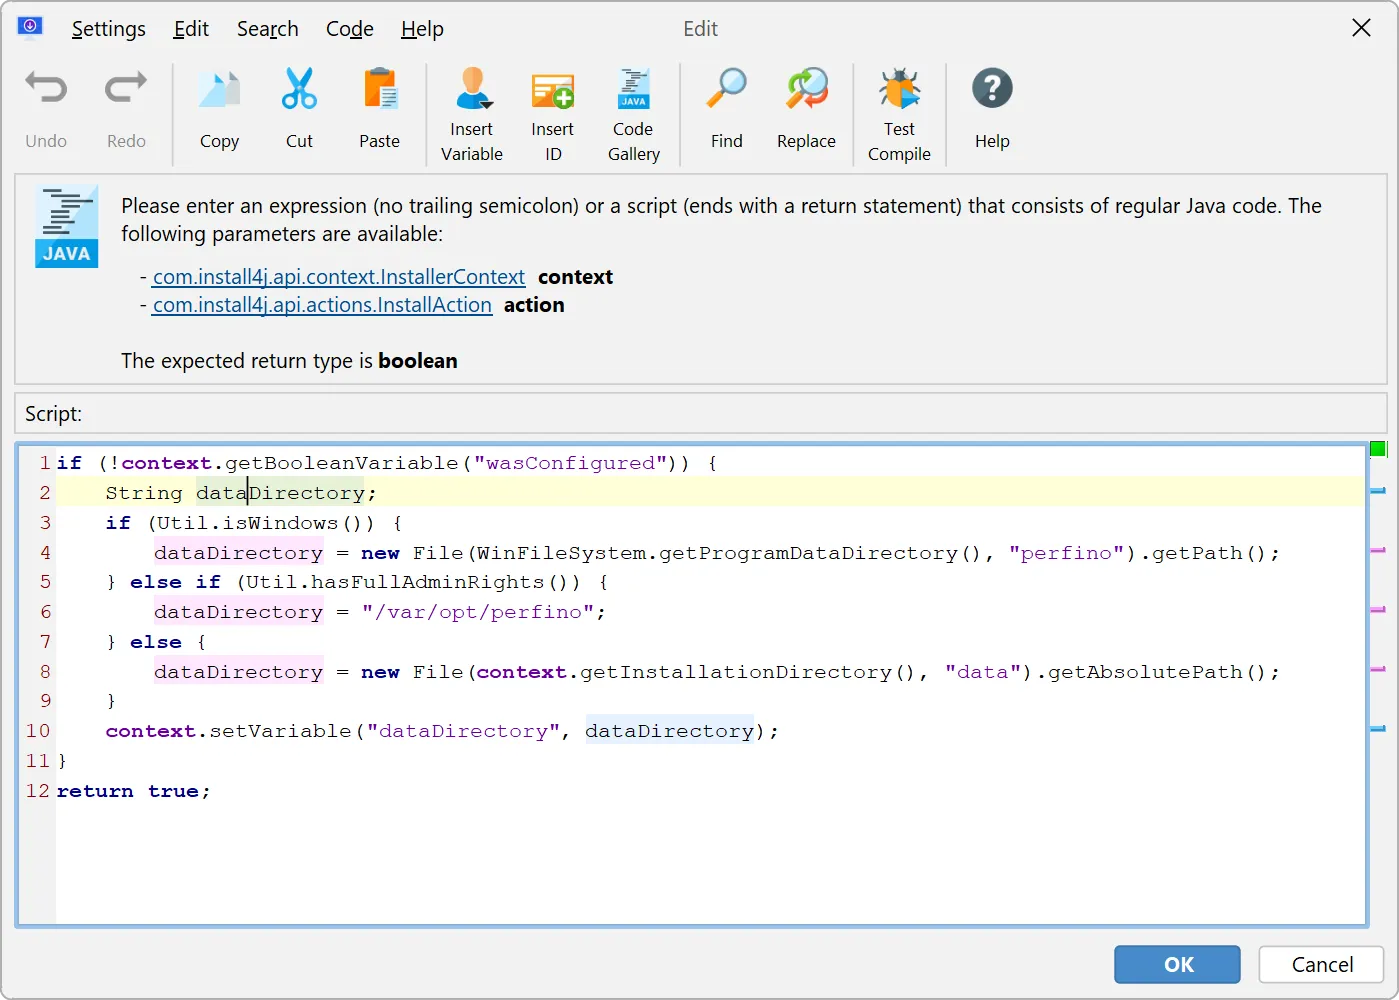Dismiss the dialog with Cancel
The image size is (1399, 1000).
[1321, 964]
